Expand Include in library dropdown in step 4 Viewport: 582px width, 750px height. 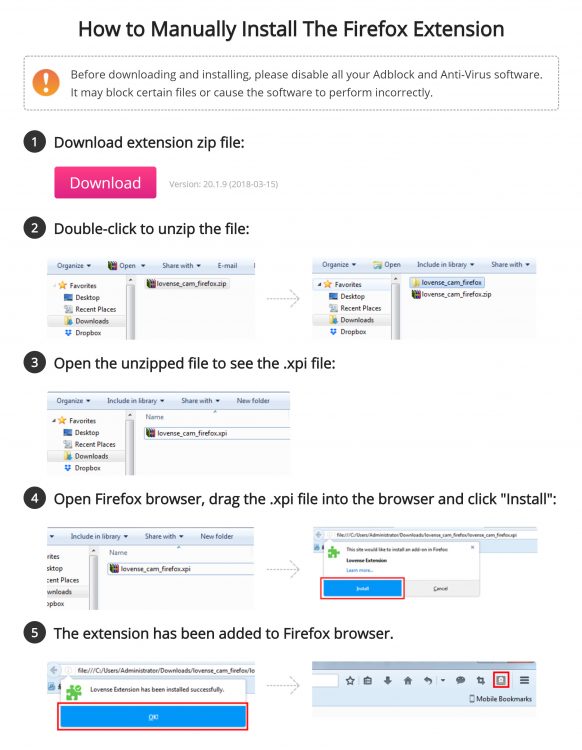(99, 536)
